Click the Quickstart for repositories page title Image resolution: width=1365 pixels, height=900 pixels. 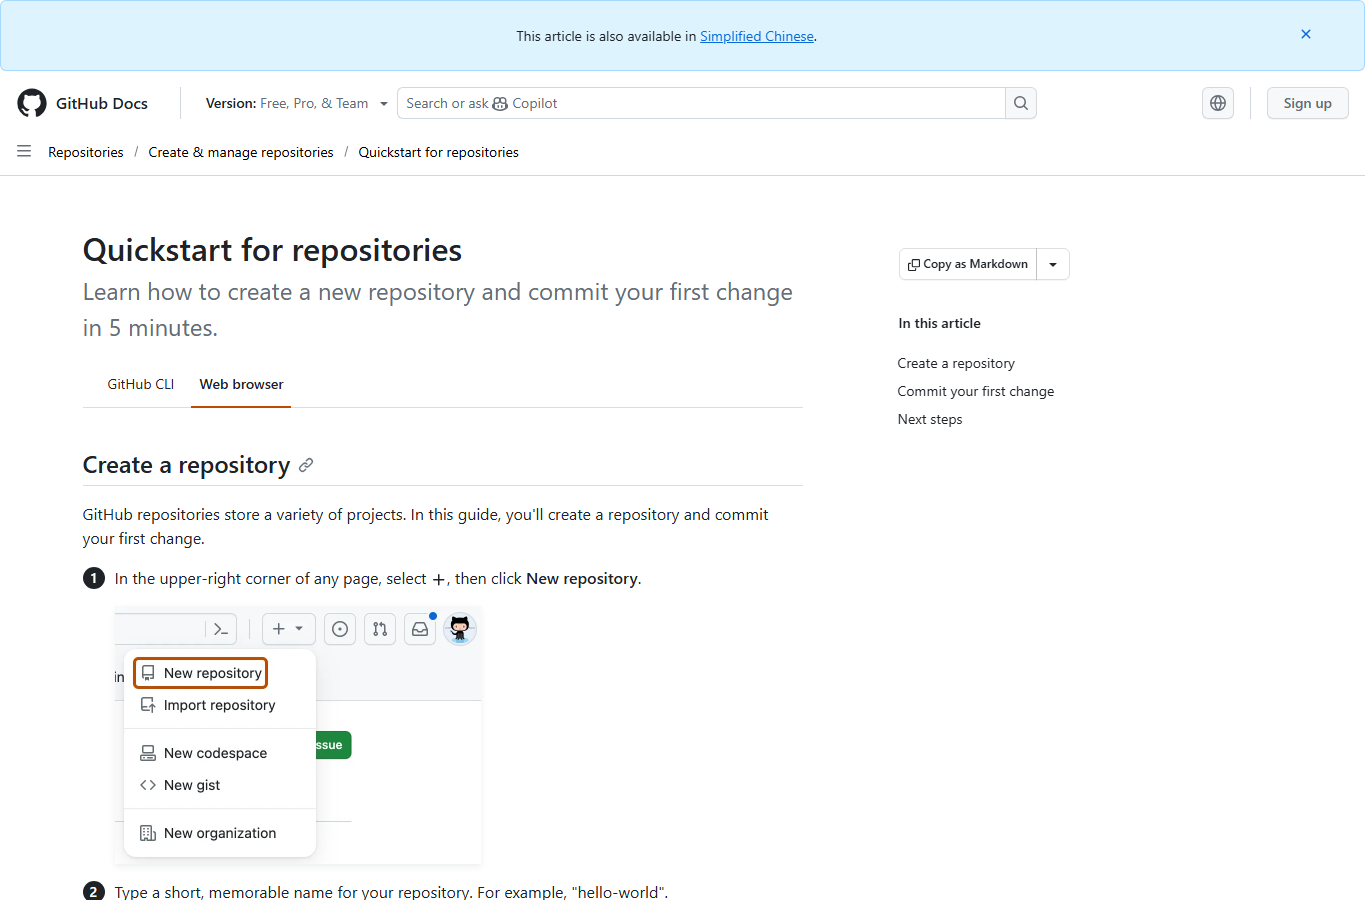(272, 250)
